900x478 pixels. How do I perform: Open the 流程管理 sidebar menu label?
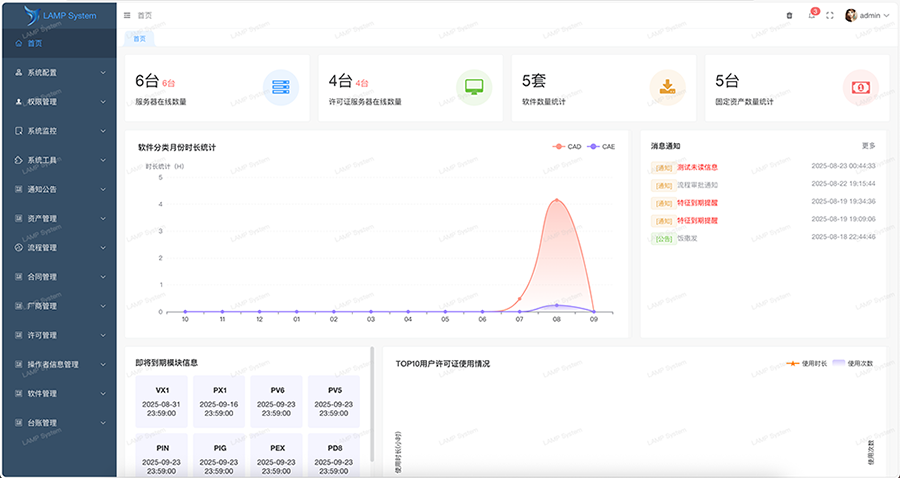coord(42,247)
